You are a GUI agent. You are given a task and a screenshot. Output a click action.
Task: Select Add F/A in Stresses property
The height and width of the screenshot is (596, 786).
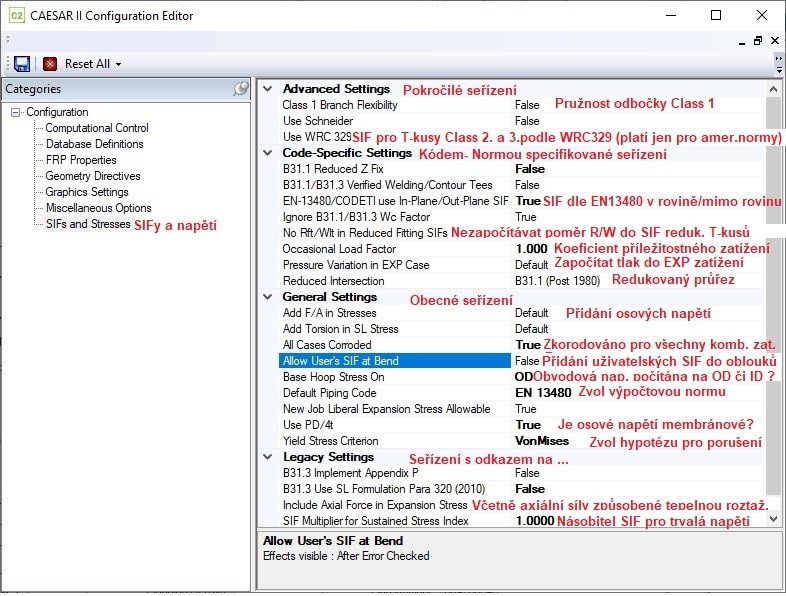[x=329, y=313]
